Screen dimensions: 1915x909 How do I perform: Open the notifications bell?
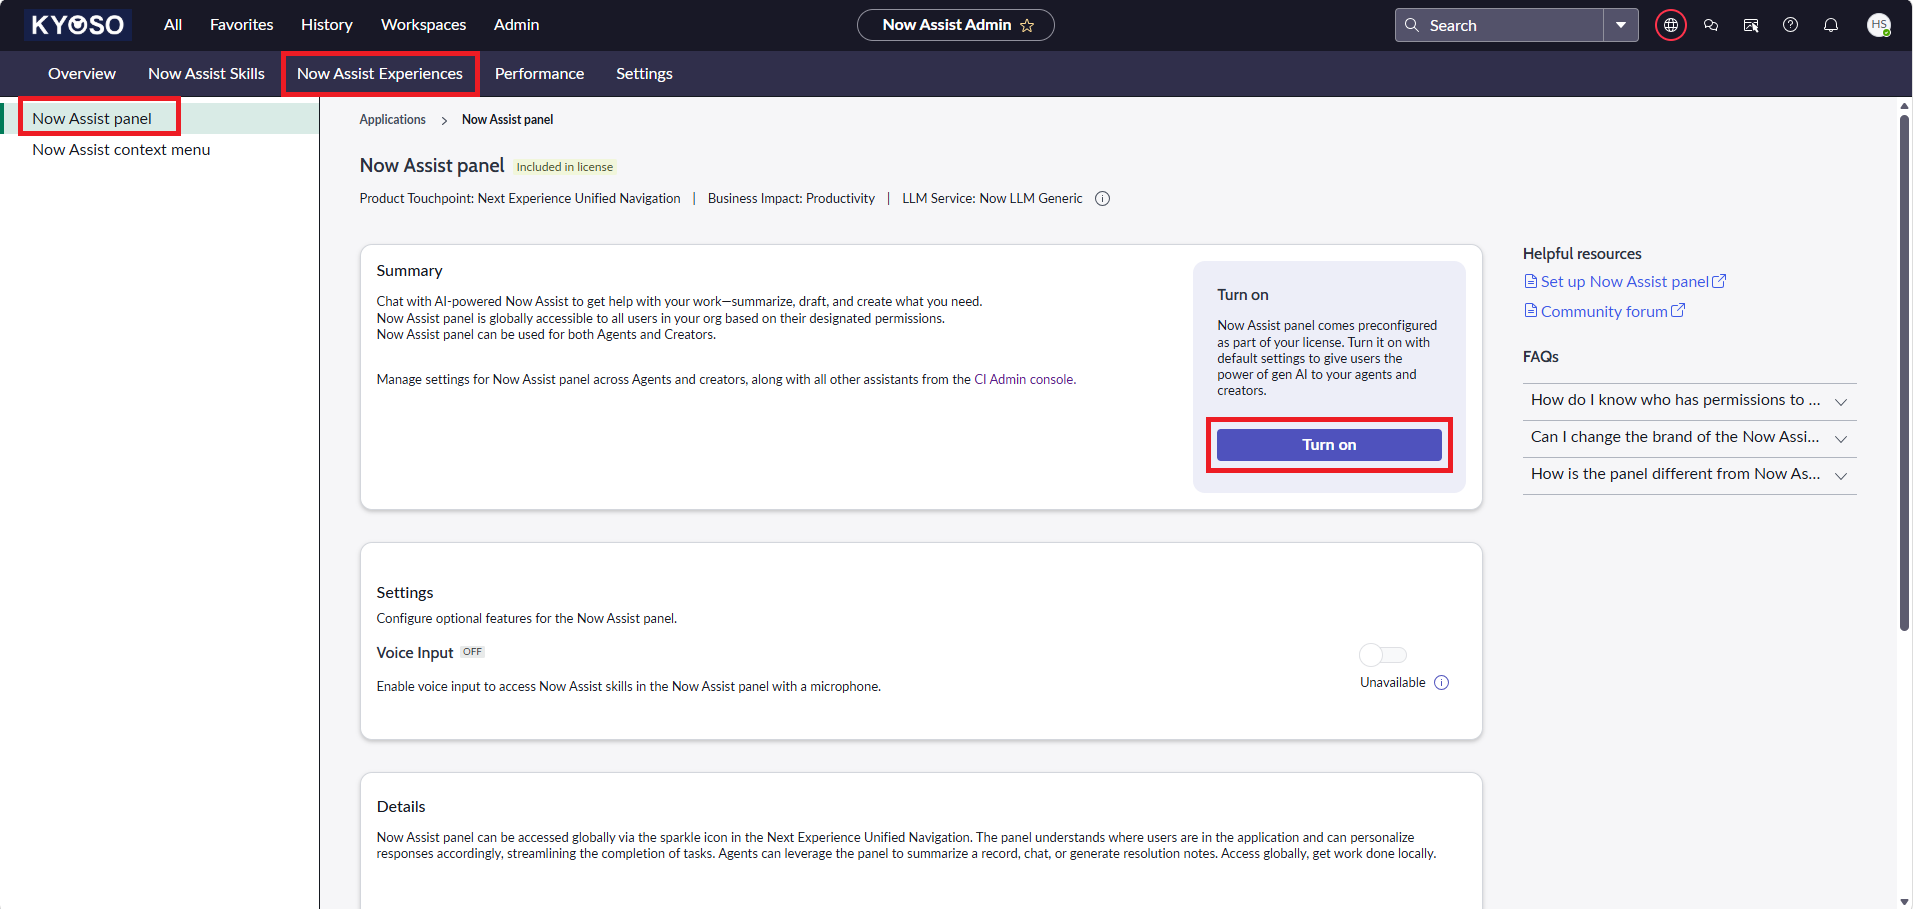[x=1831, y=25]
